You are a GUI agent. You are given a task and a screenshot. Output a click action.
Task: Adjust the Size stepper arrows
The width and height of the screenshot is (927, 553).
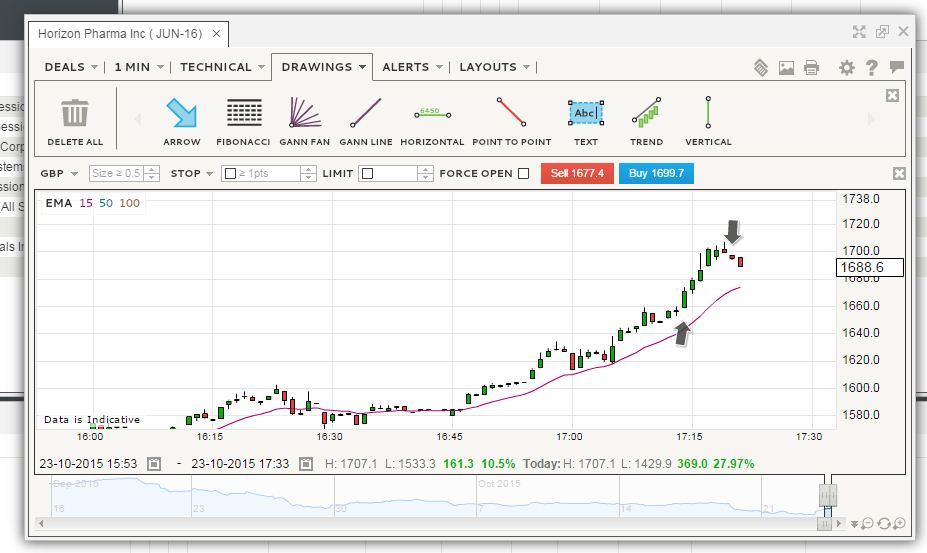pos(152,173)
